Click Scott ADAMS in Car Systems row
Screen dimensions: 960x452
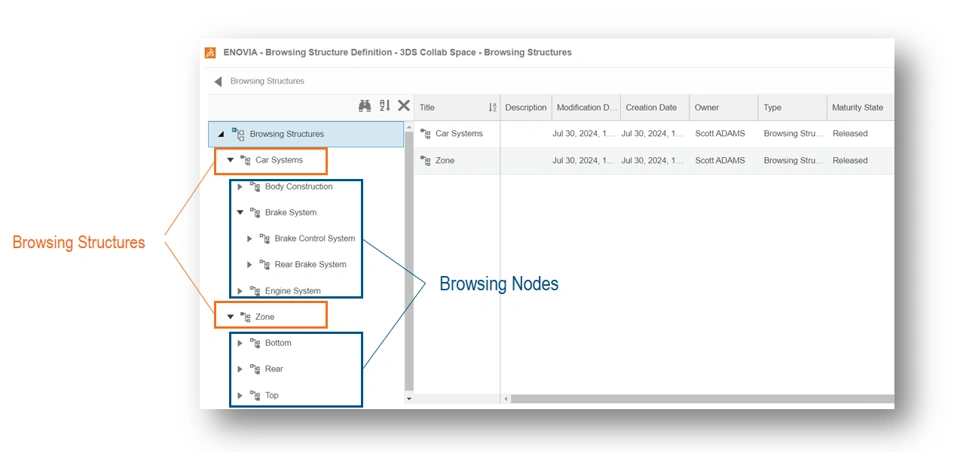click(720, 134)
